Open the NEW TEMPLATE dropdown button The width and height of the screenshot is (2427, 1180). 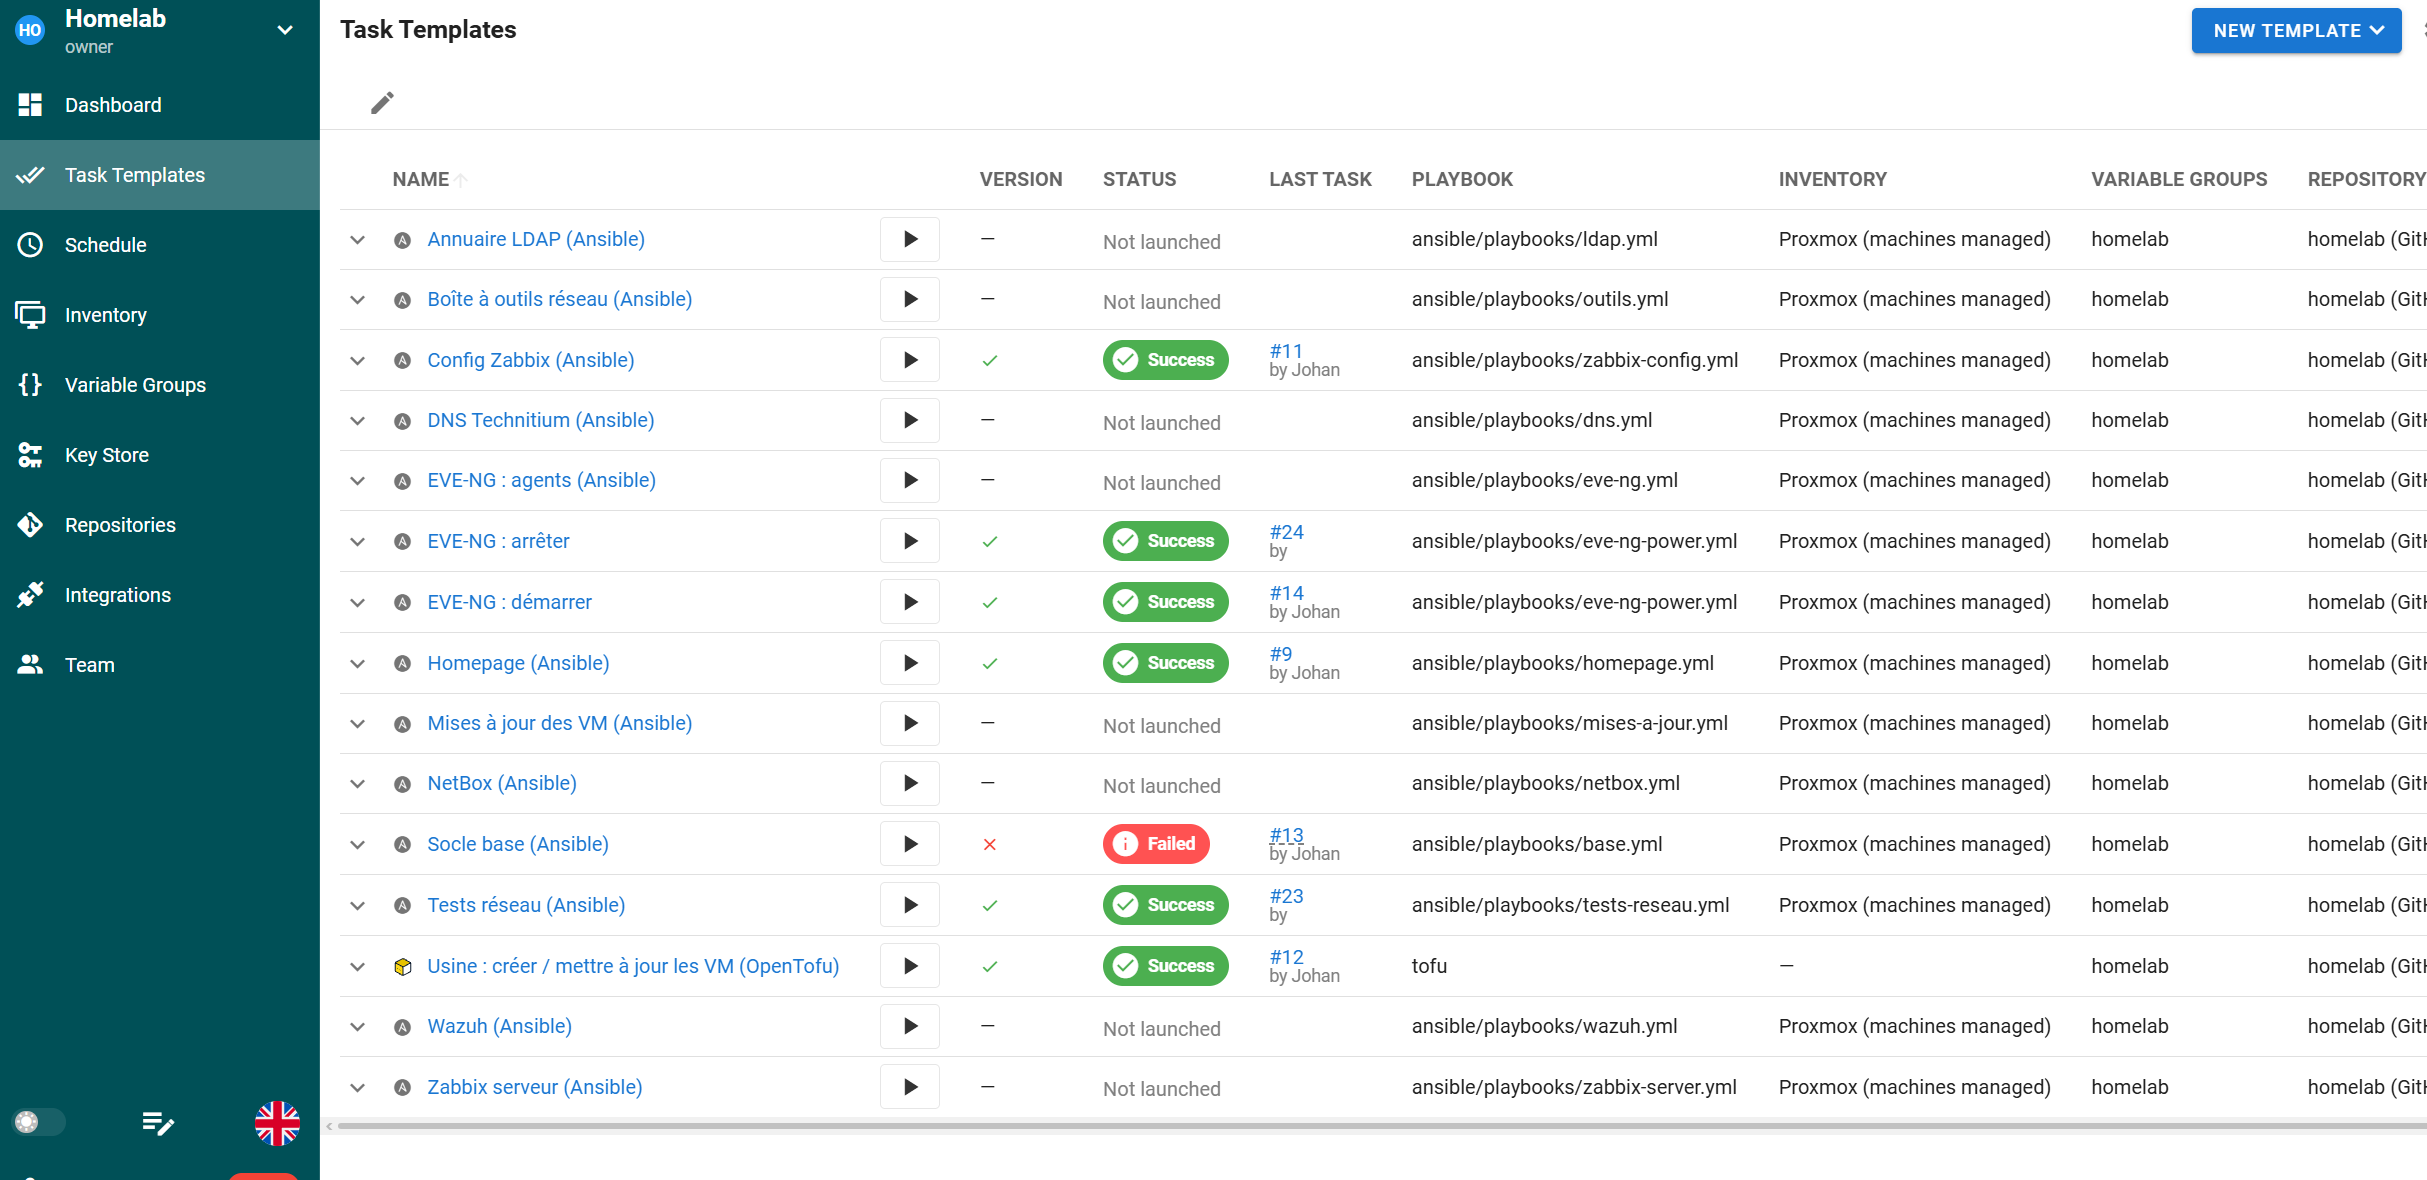(2296, 31)
